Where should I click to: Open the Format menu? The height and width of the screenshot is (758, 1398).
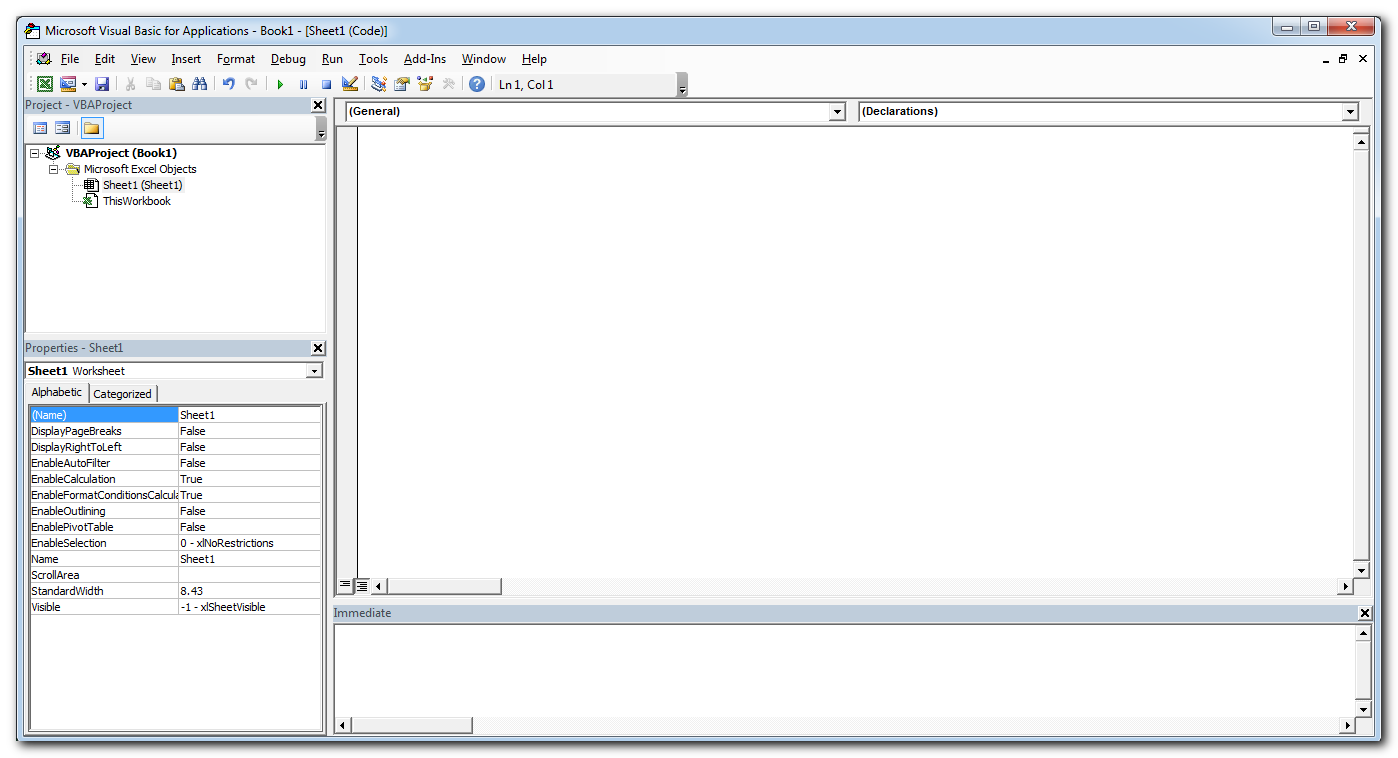(x=236, y=59)
